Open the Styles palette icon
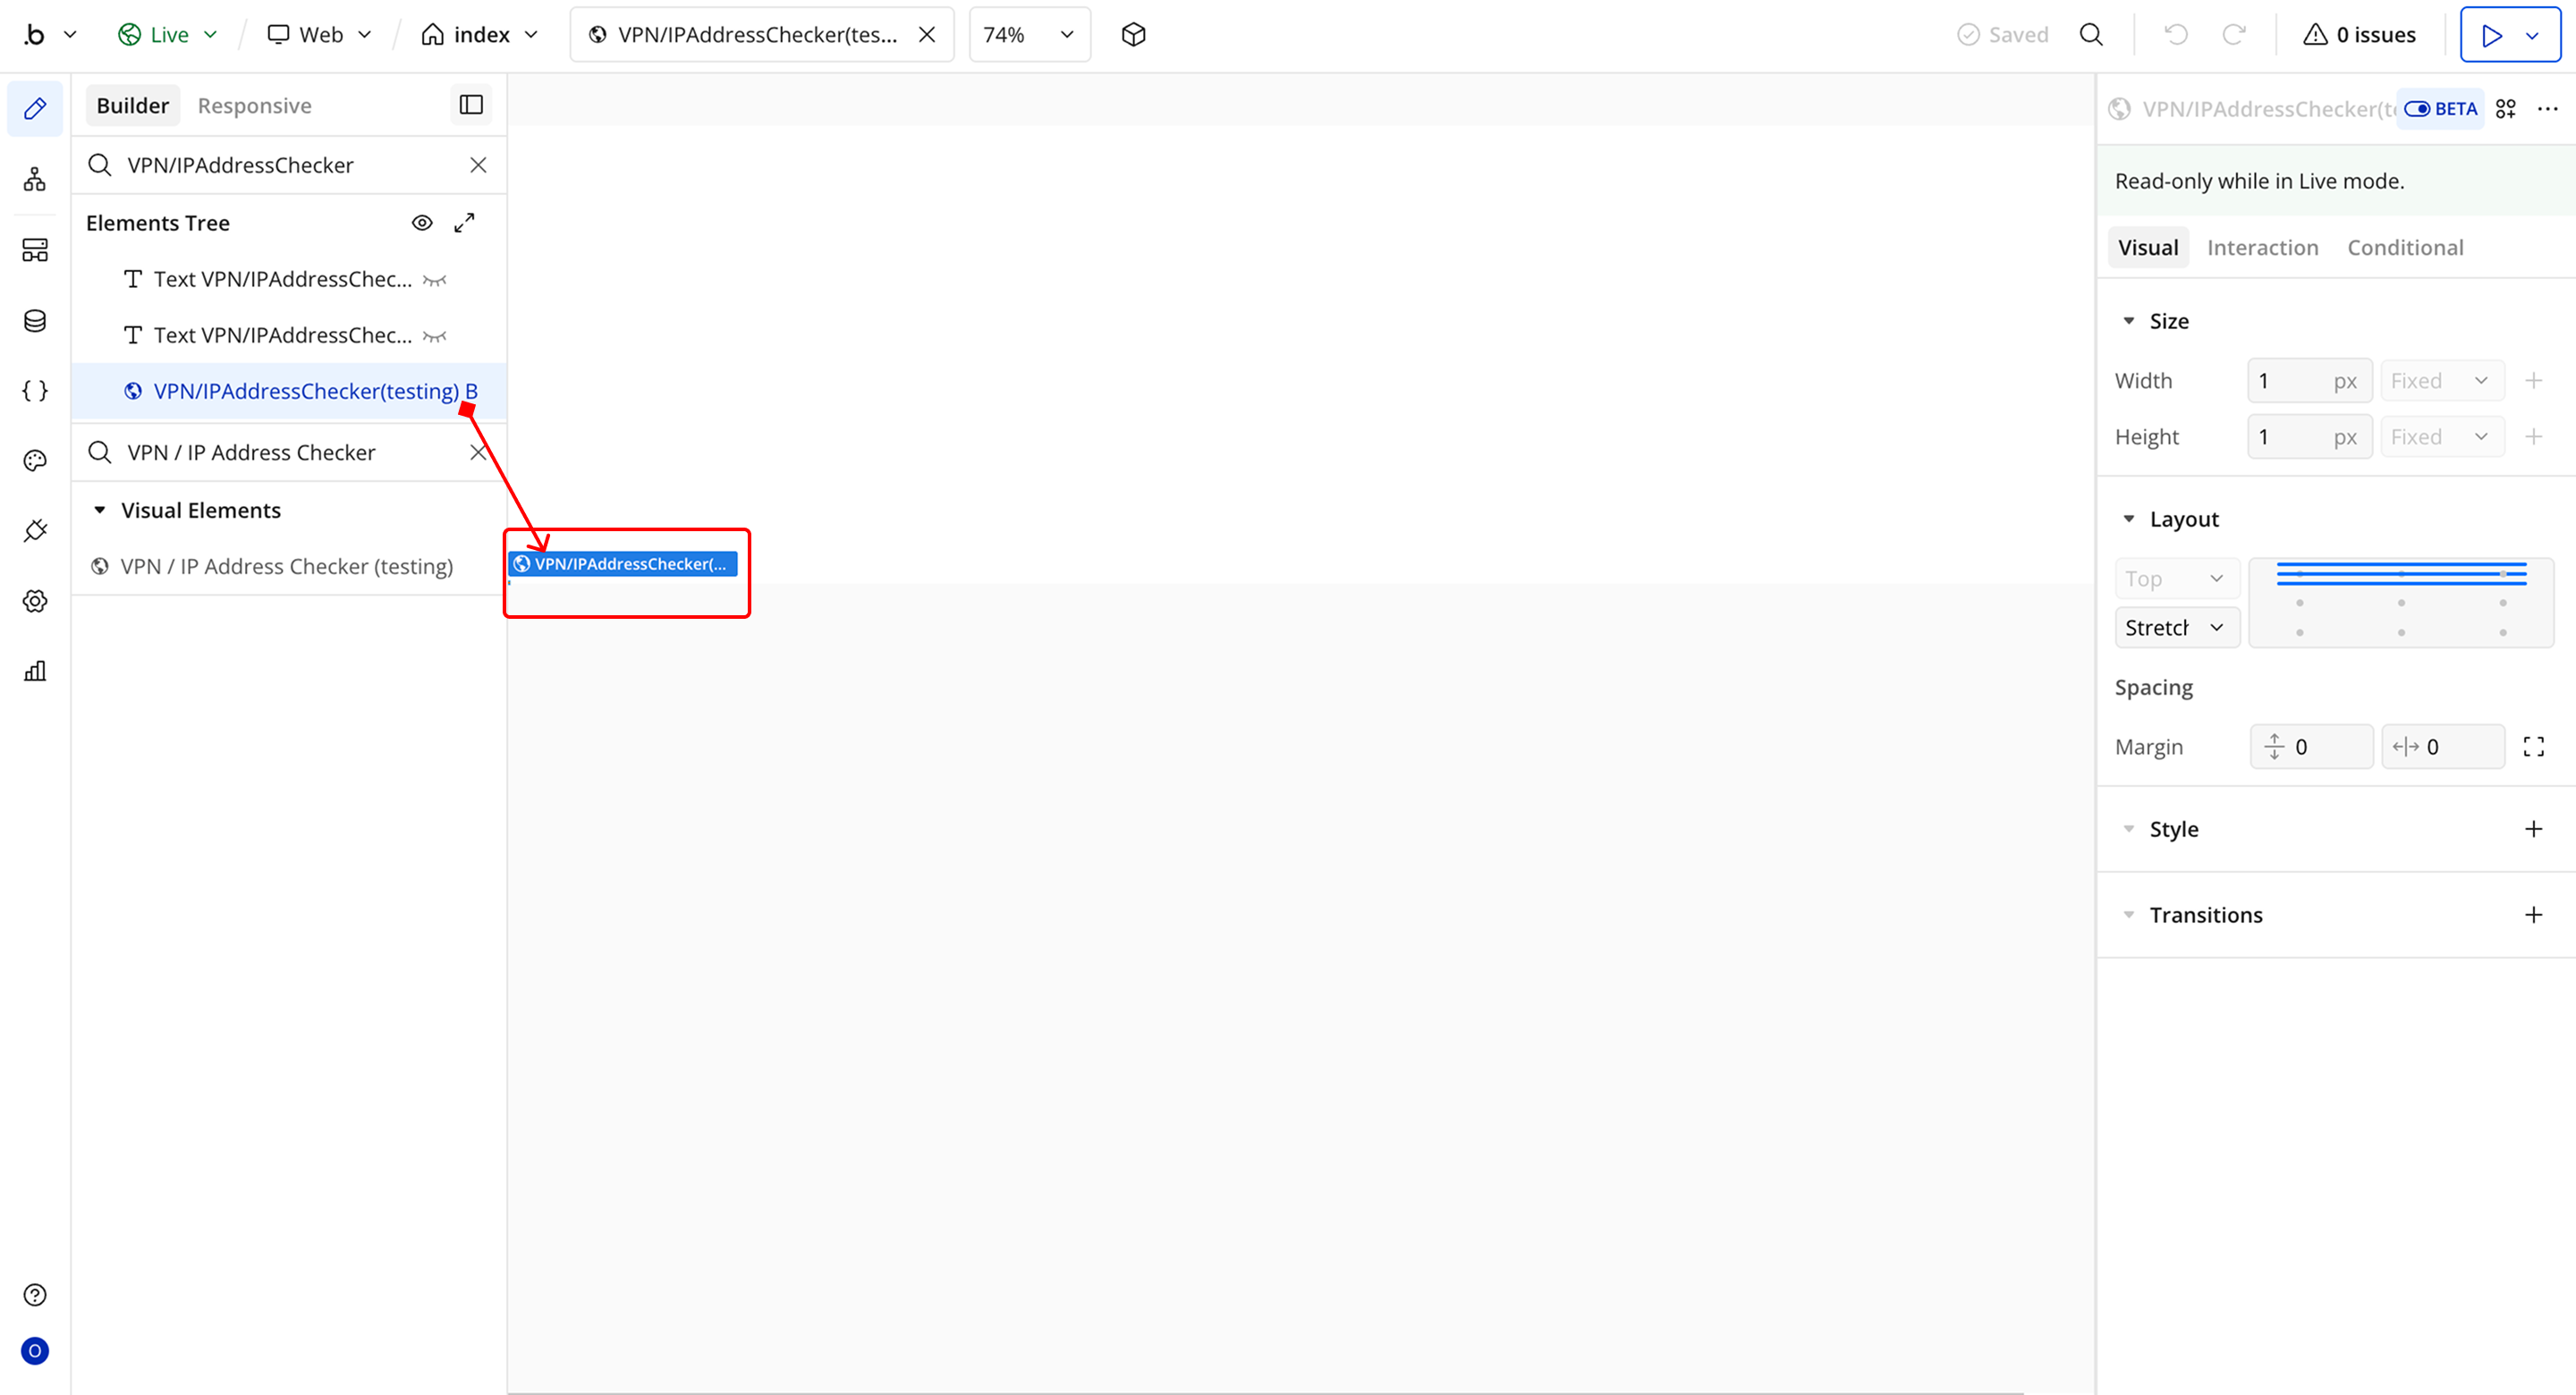The width and height of the screenshot is (2576, 1395). [x=35, y=461]
